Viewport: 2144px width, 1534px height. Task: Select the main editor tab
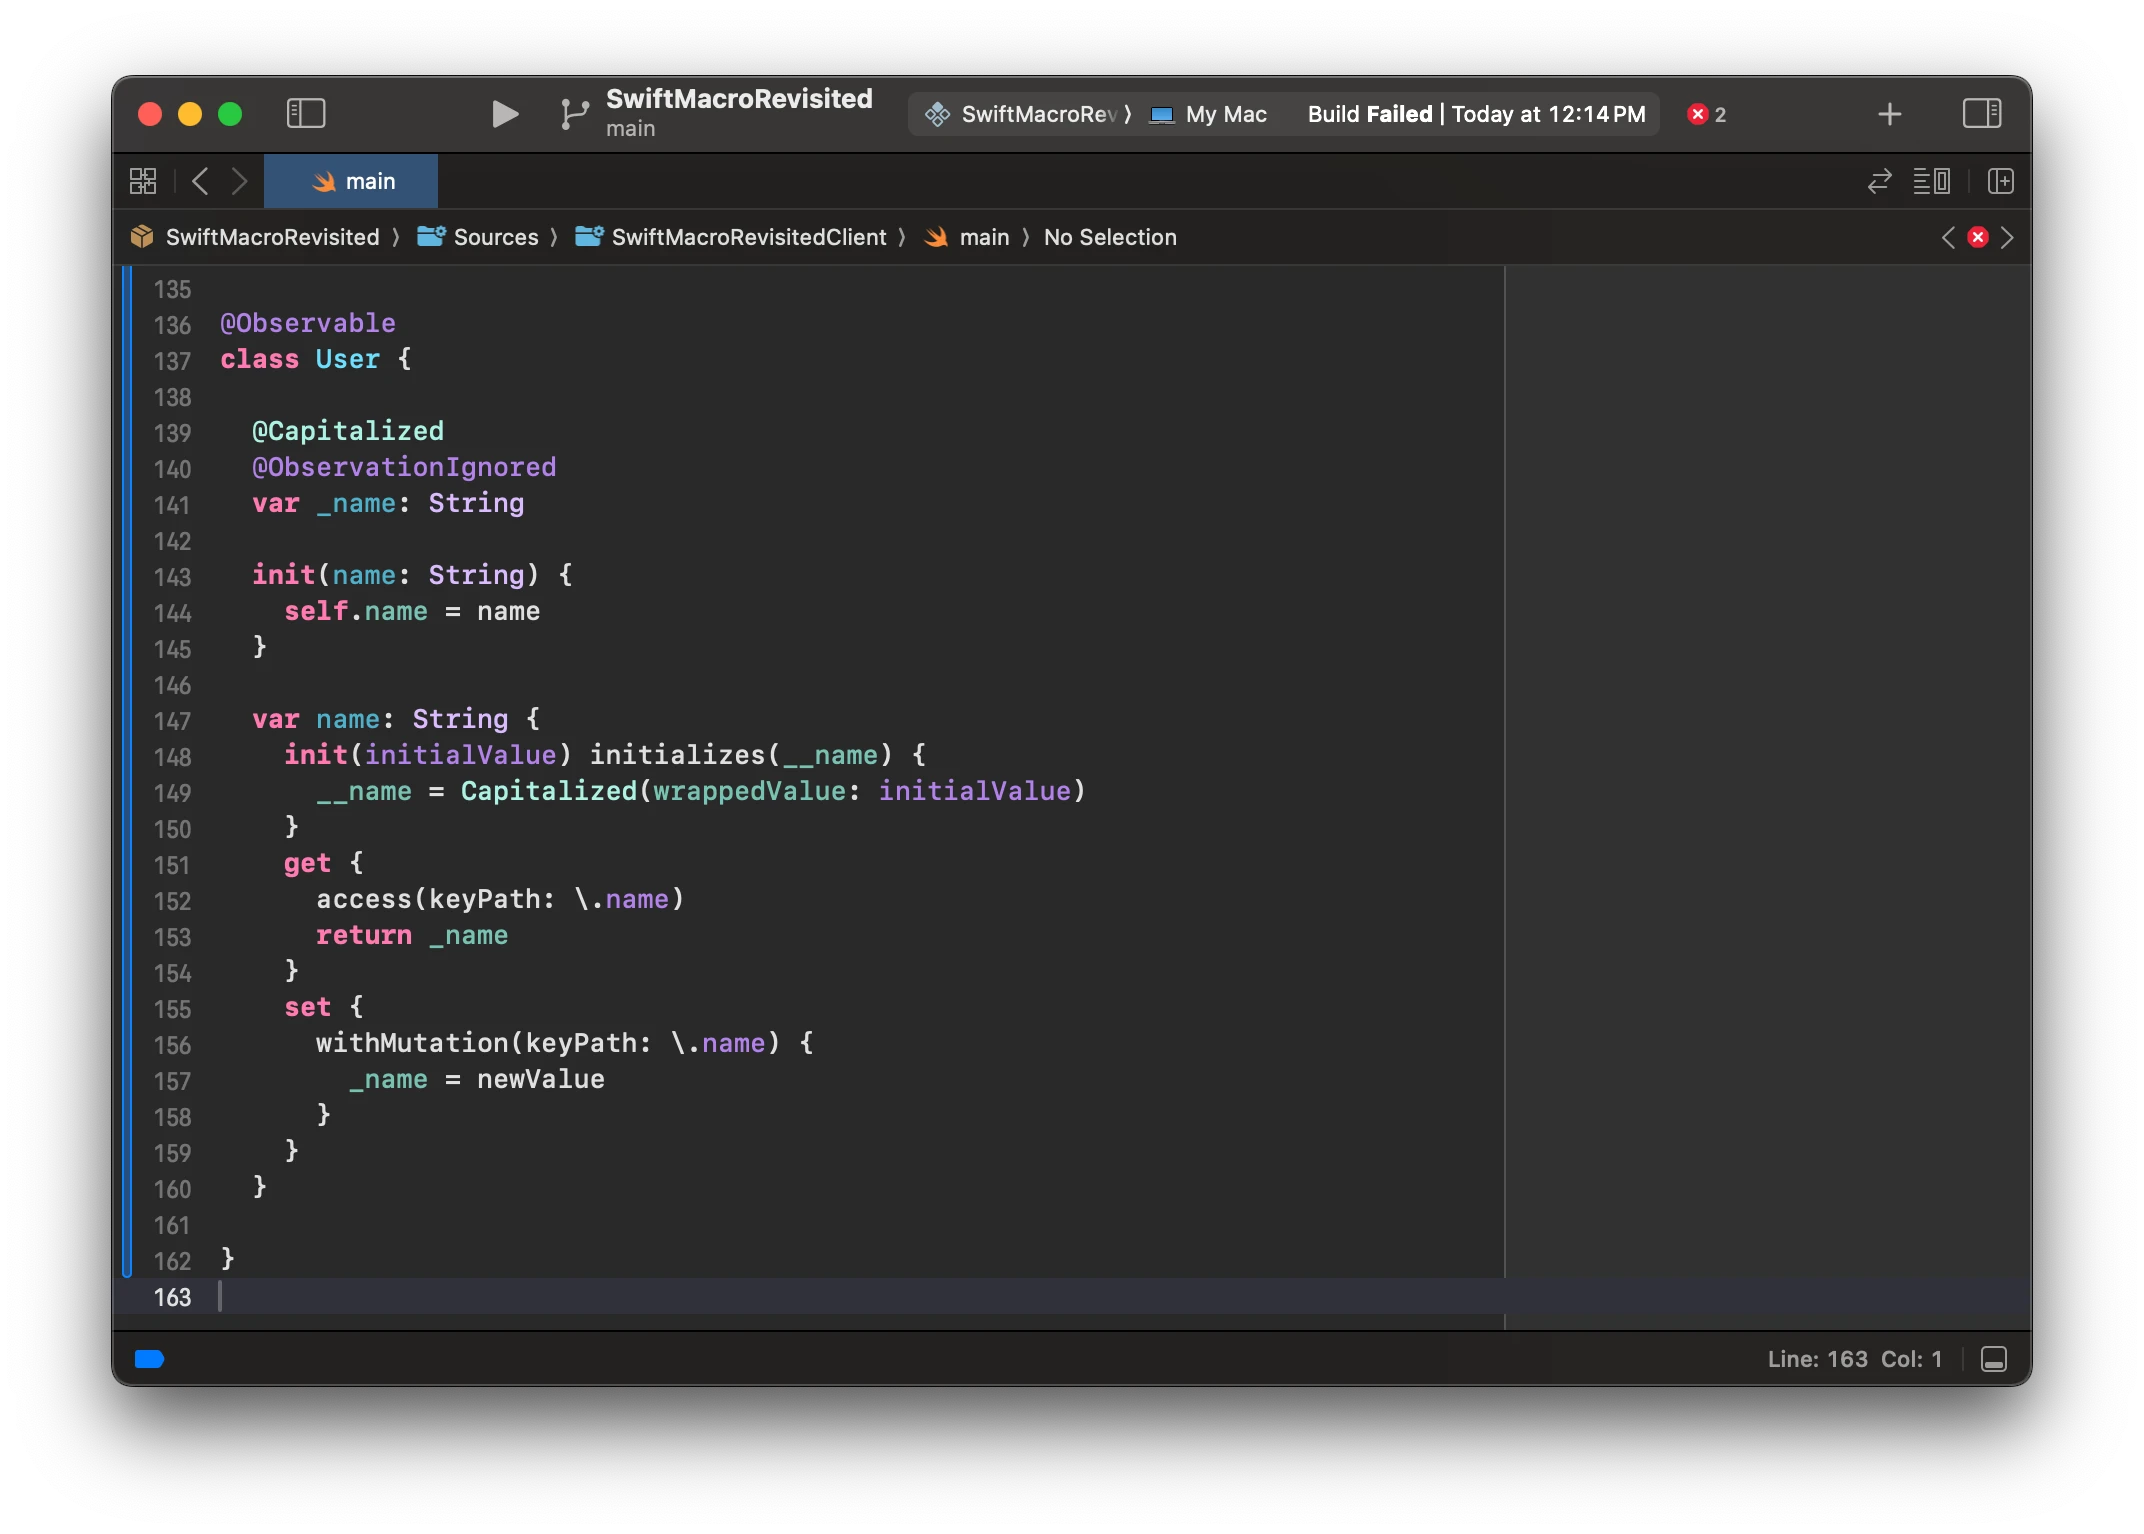[351, 181]
